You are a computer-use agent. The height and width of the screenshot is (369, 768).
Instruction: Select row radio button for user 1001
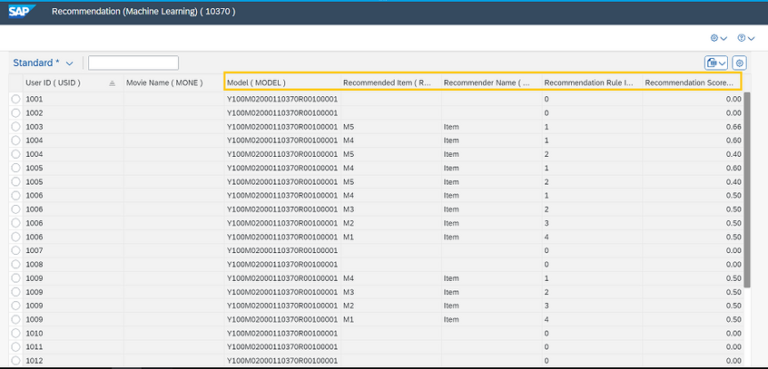[16, 99]
